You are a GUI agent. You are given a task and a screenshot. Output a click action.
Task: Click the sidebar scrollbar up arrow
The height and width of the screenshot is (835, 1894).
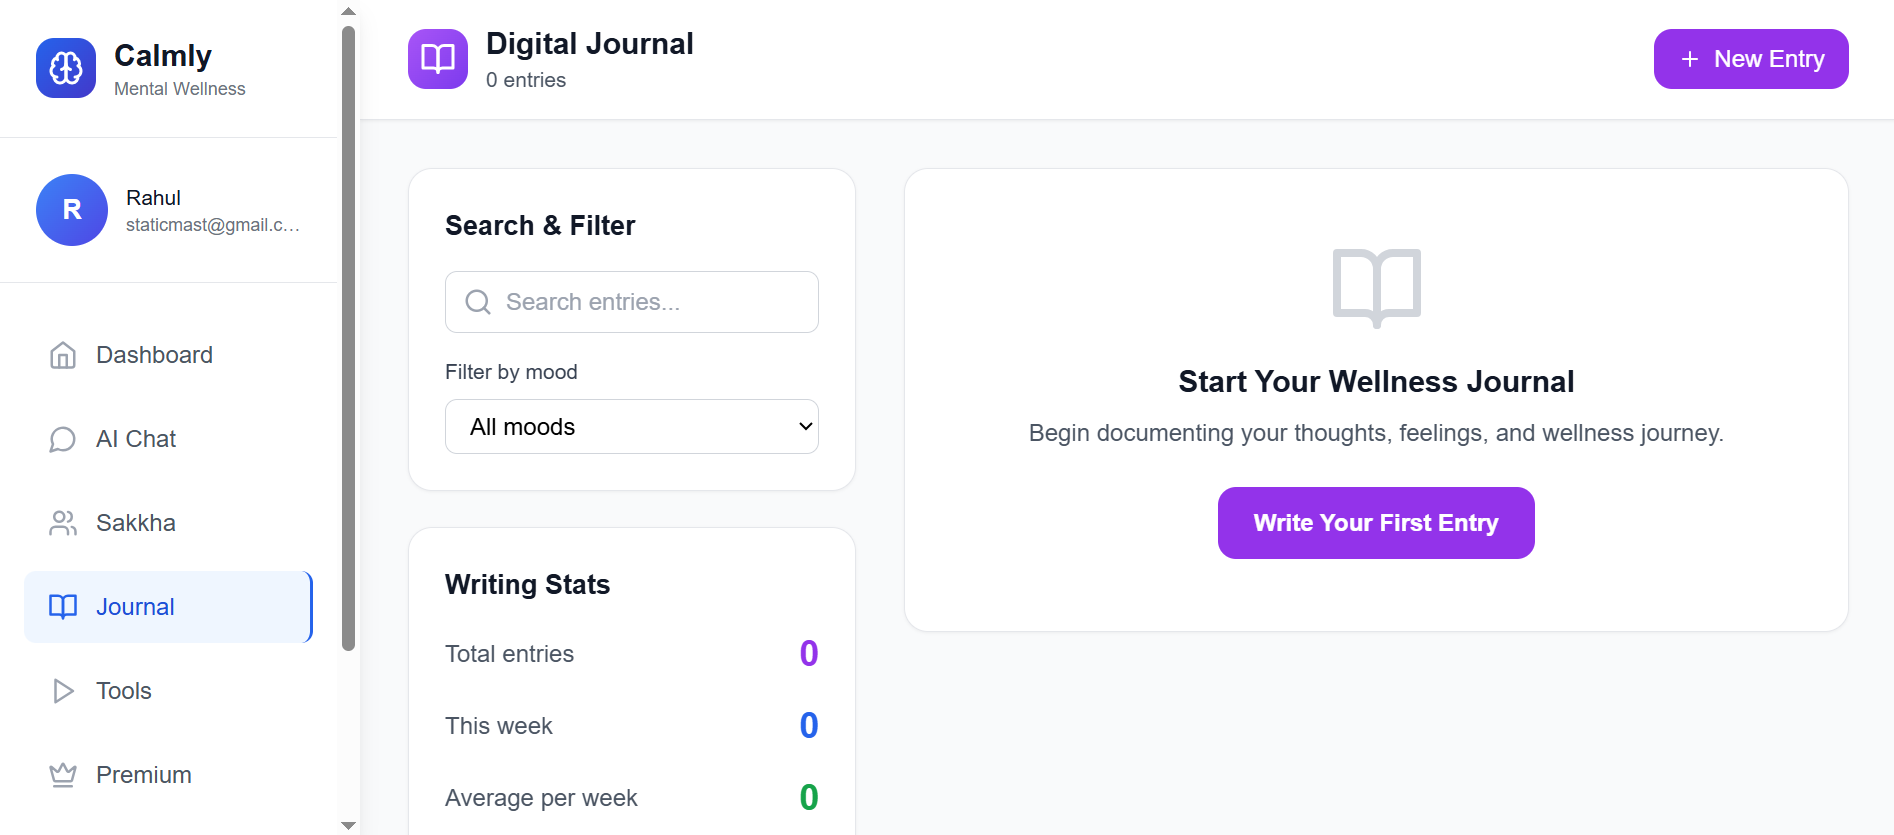tap(348, 11)
